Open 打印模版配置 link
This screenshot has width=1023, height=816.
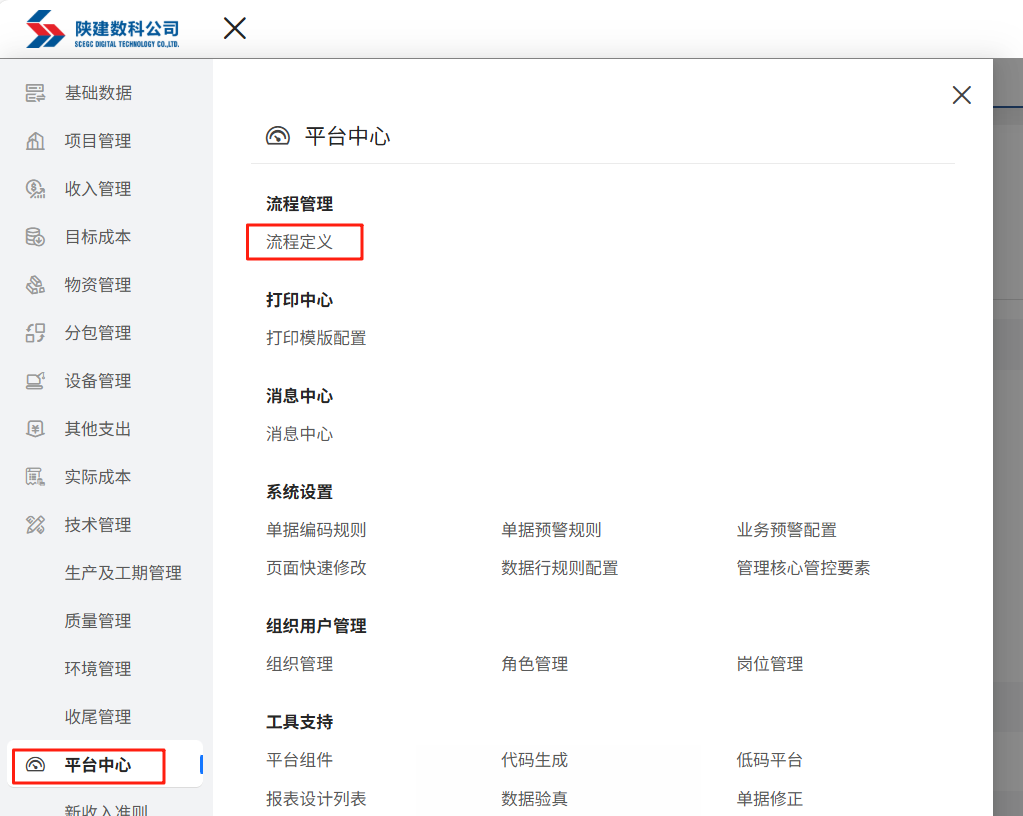[x=316, y=338]
